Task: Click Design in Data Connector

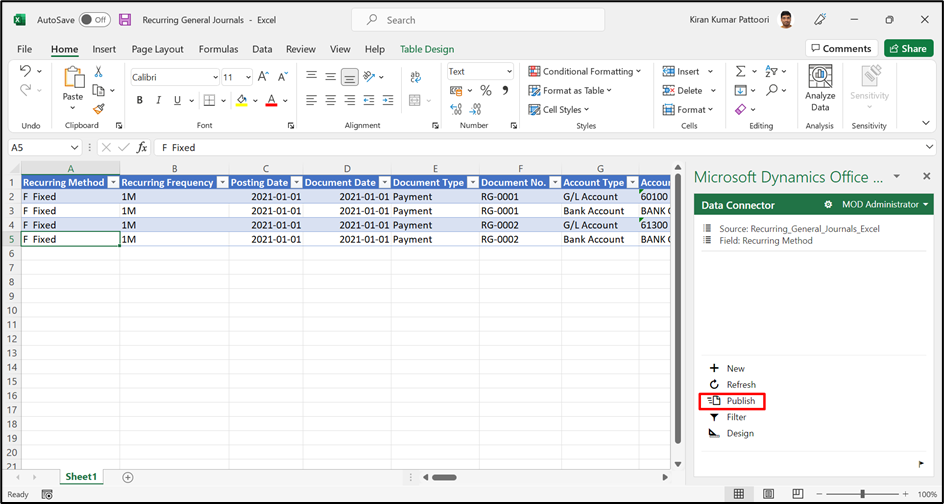Action: (x=731, y=434)
